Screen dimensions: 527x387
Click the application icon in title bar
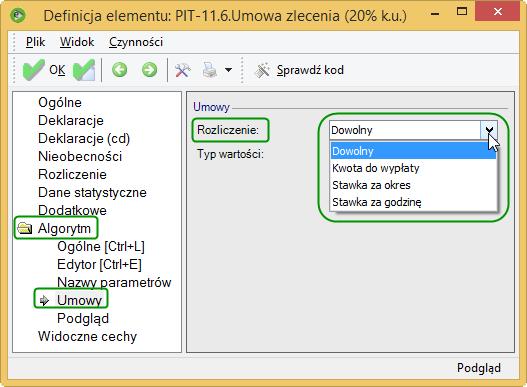(x=18, y=15)
